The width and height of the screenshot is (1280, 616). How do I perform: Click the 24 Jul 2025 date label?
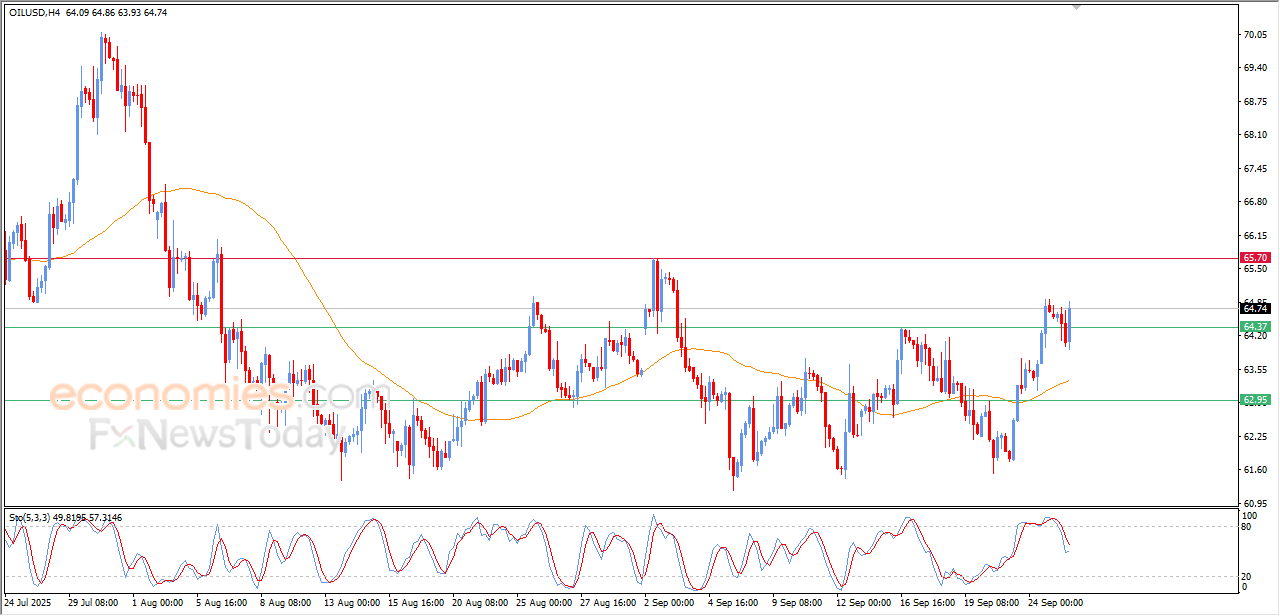30,603
